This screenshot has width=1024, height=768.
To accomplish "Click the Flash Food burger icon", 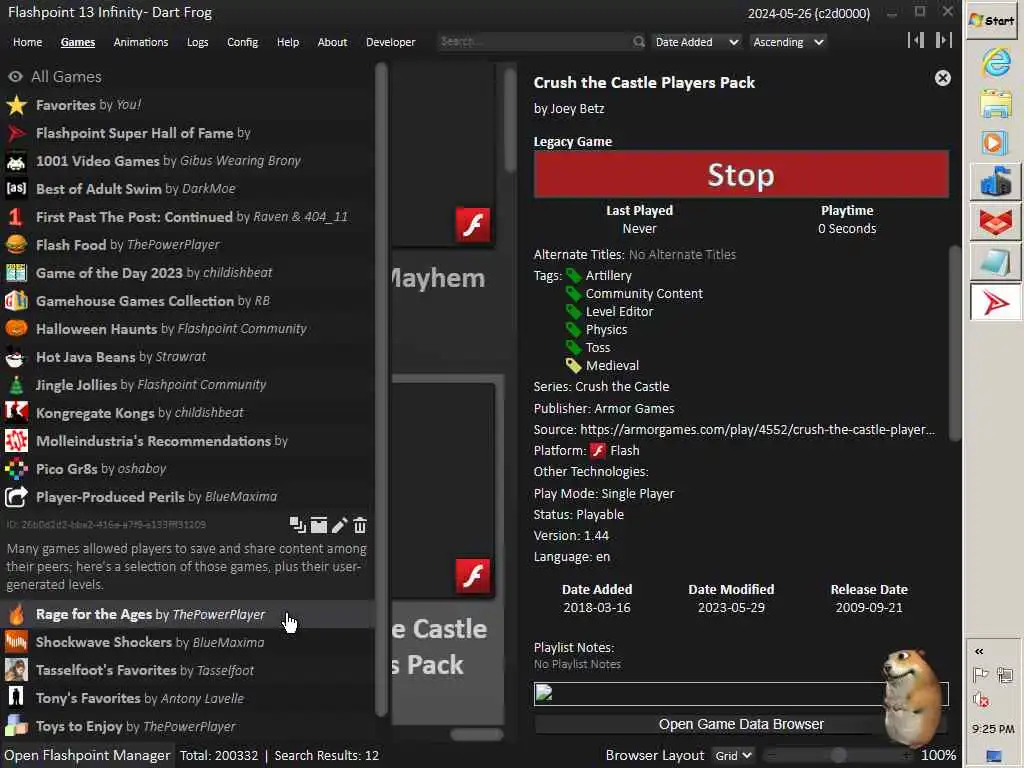I will [x=16, y=245].
